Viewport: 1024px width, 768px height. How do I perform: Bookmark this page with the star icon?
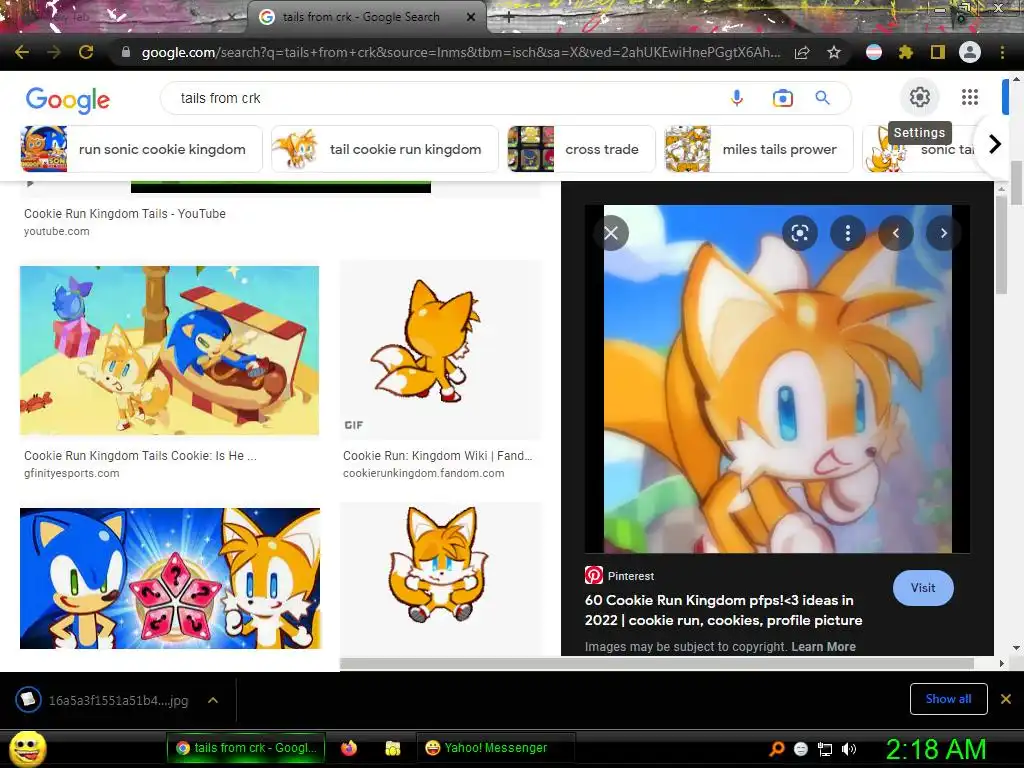point(834,52)
